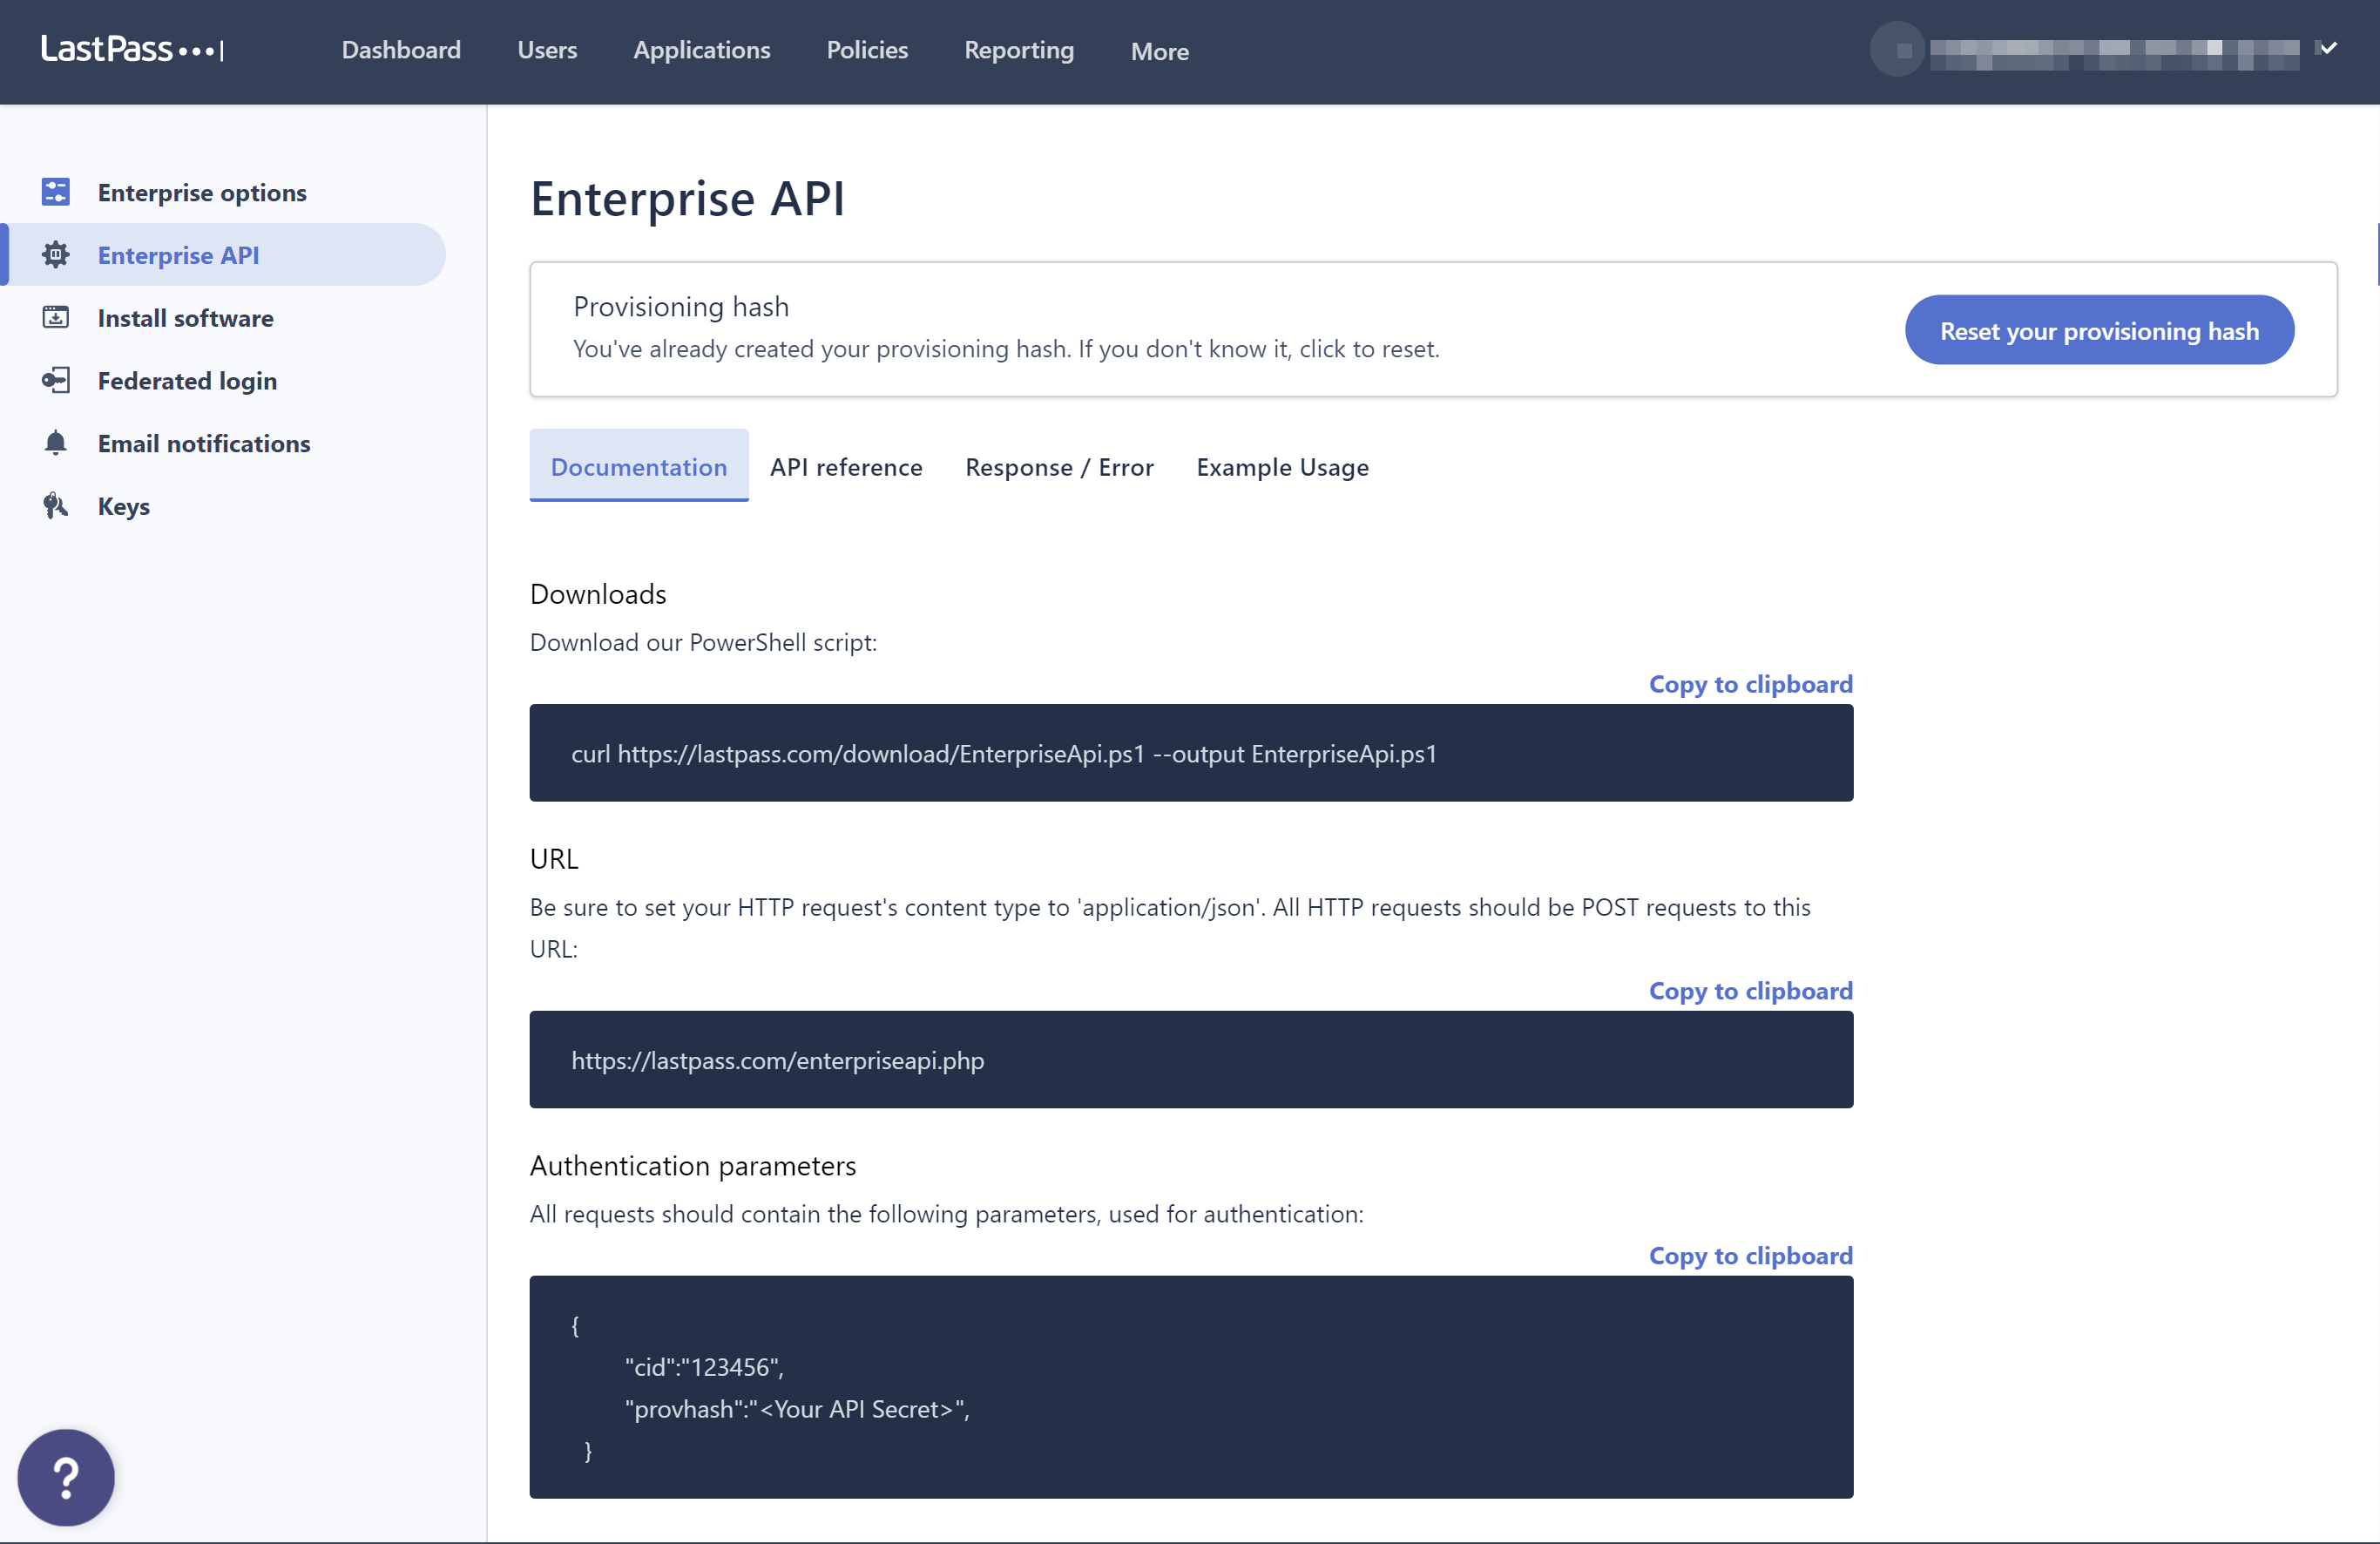Viewport: 2380px width, 1544px height.
Task: Open the Policies menu
Action: (867, 50)
